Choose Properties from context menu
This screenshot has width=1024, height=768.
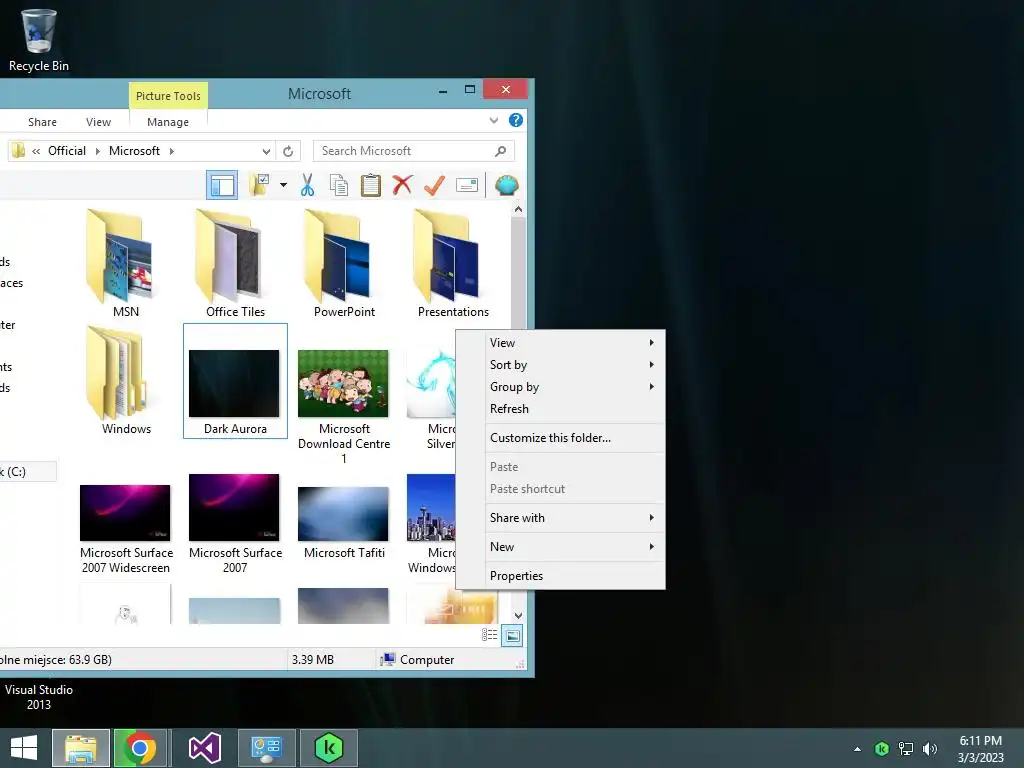pos(574,576)
